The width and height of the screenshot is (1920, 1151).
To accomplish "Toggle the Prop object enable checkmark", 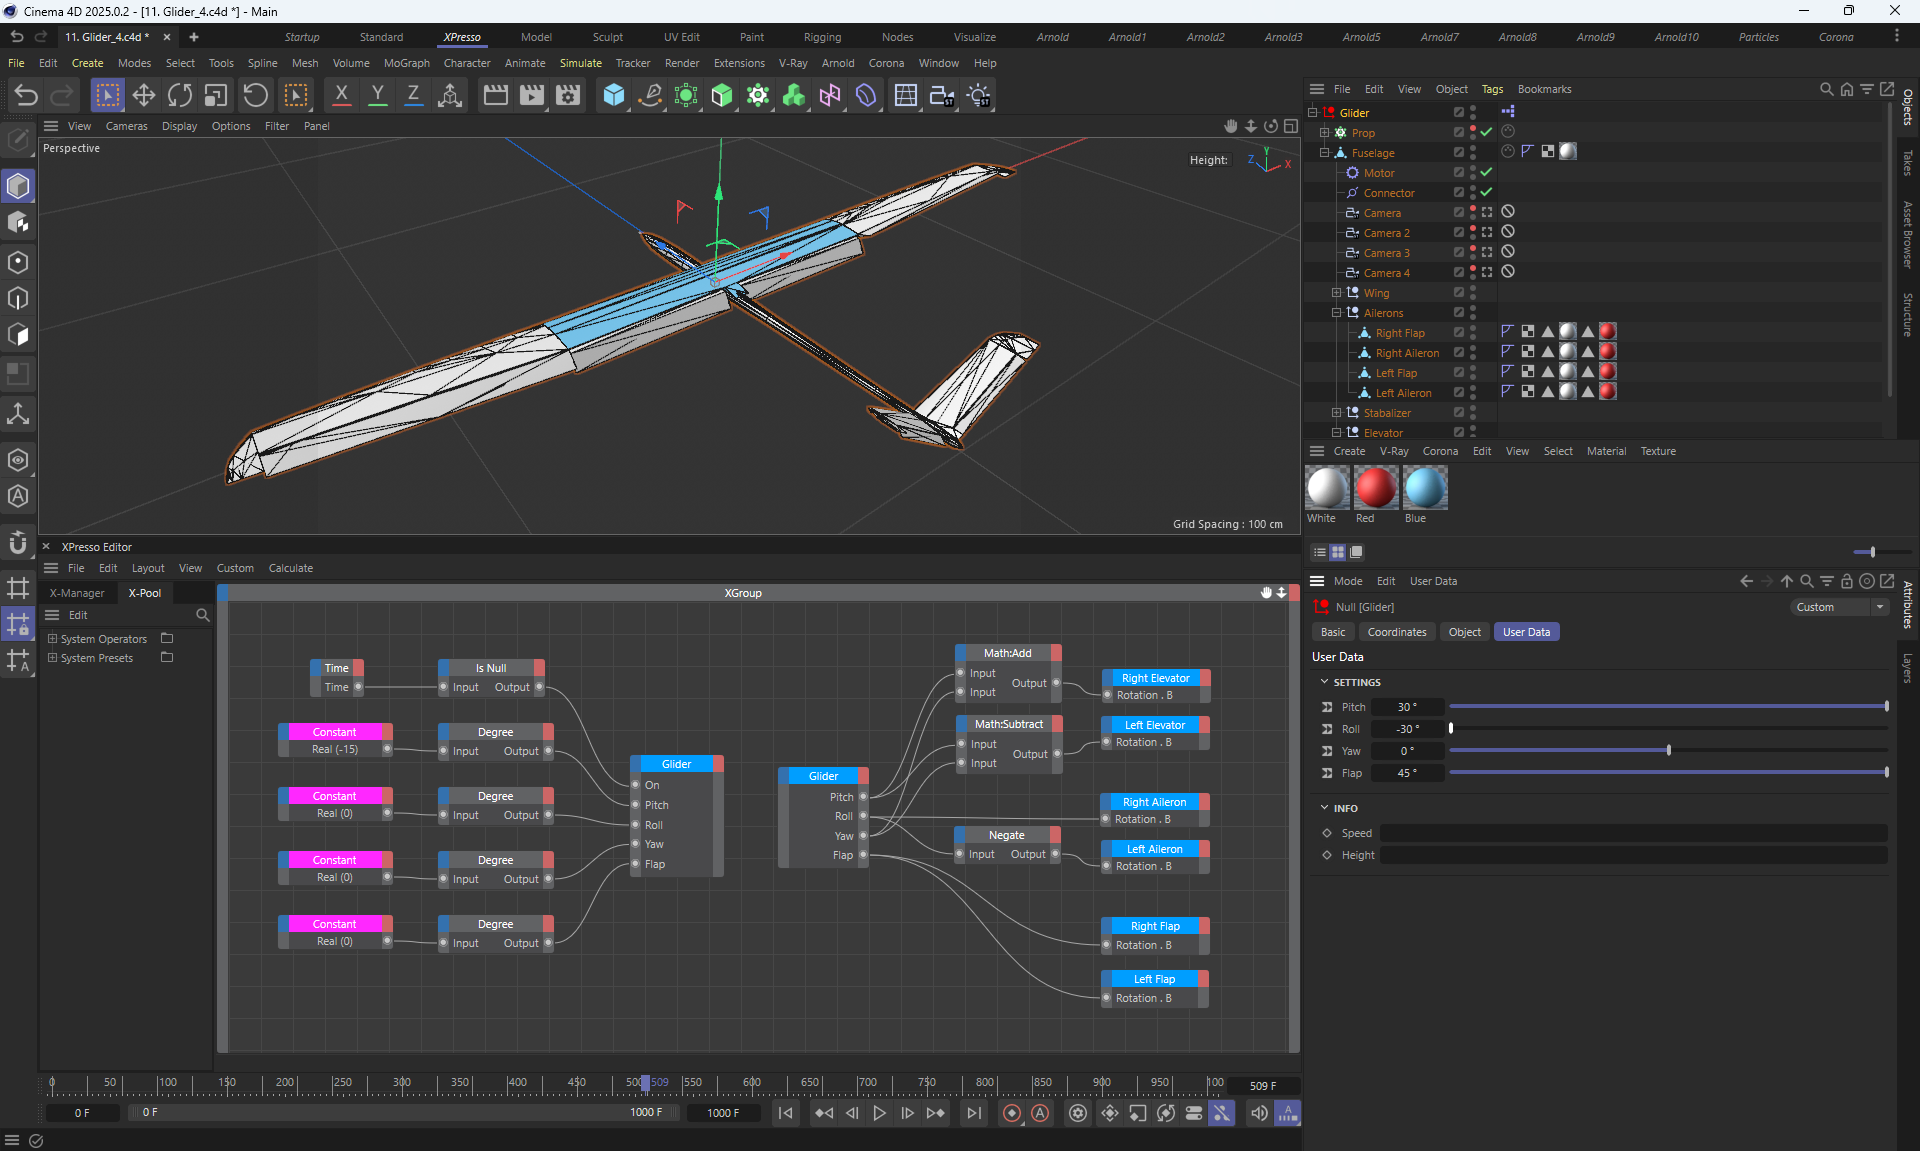I will 1486,132.
